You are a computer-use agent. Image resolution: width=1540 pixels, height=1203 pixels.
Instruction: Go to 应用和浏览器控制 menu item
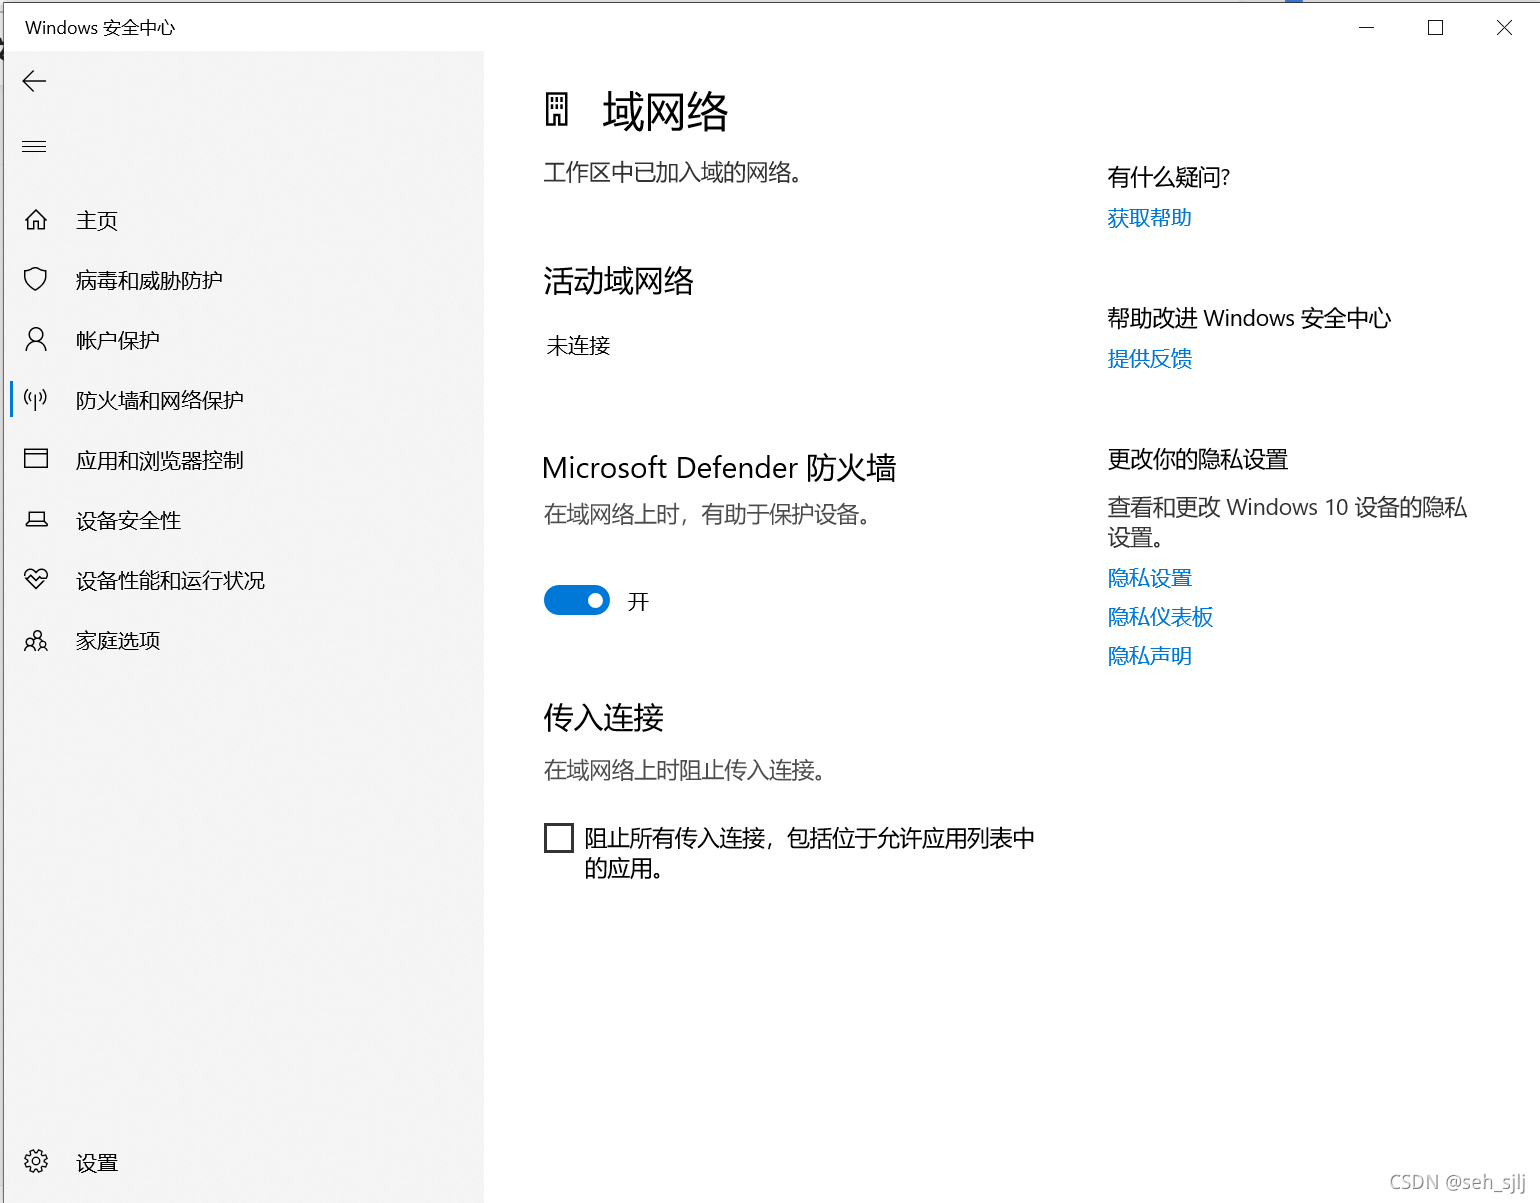coord(160,460)
